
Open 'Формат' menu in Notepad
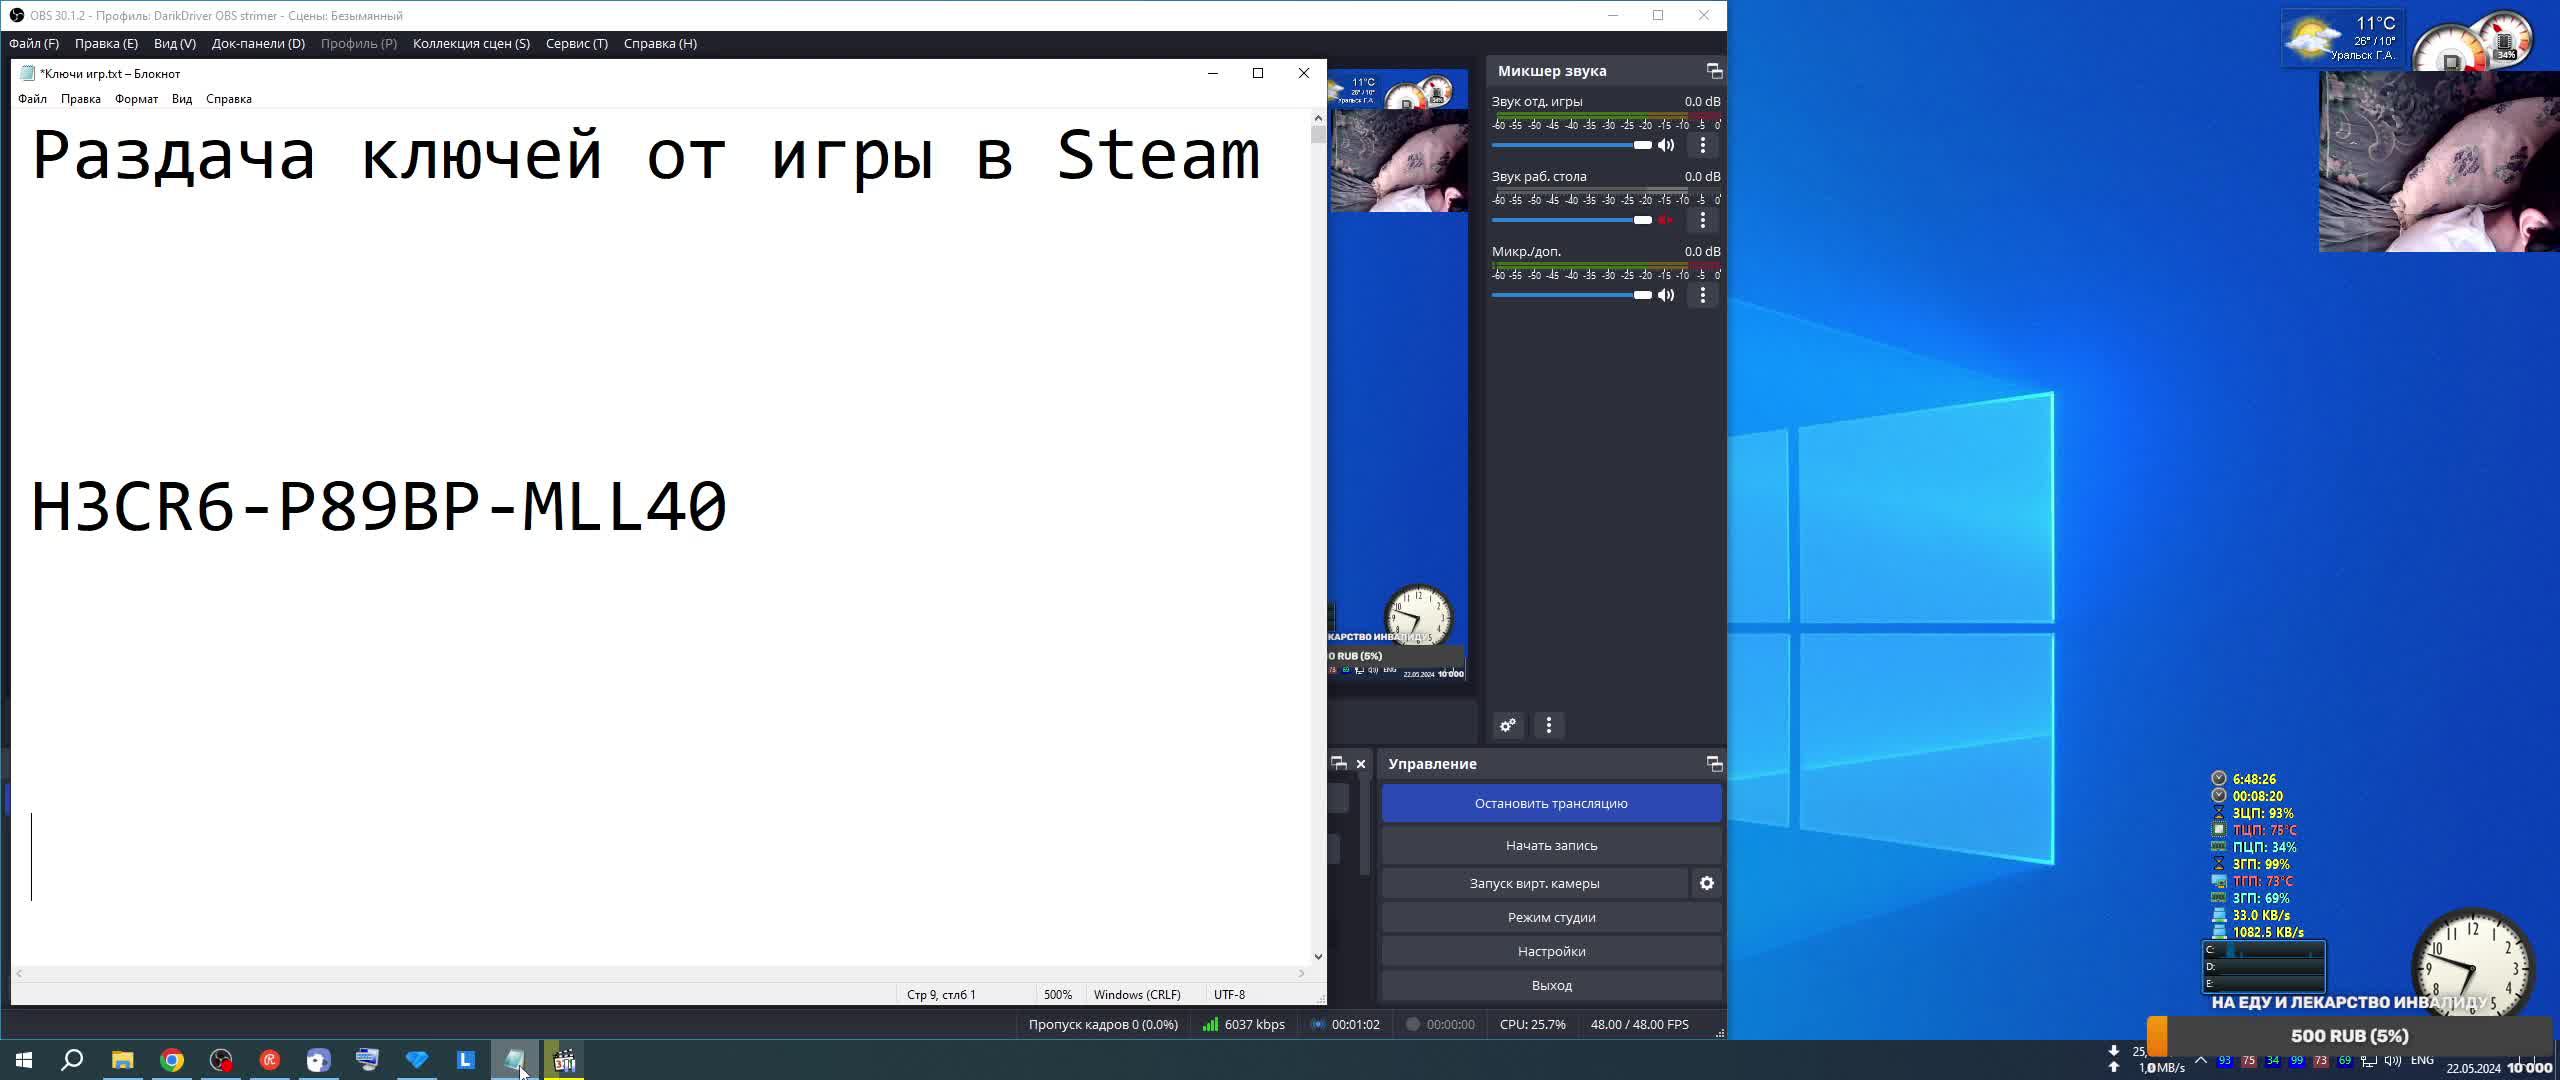136,99
